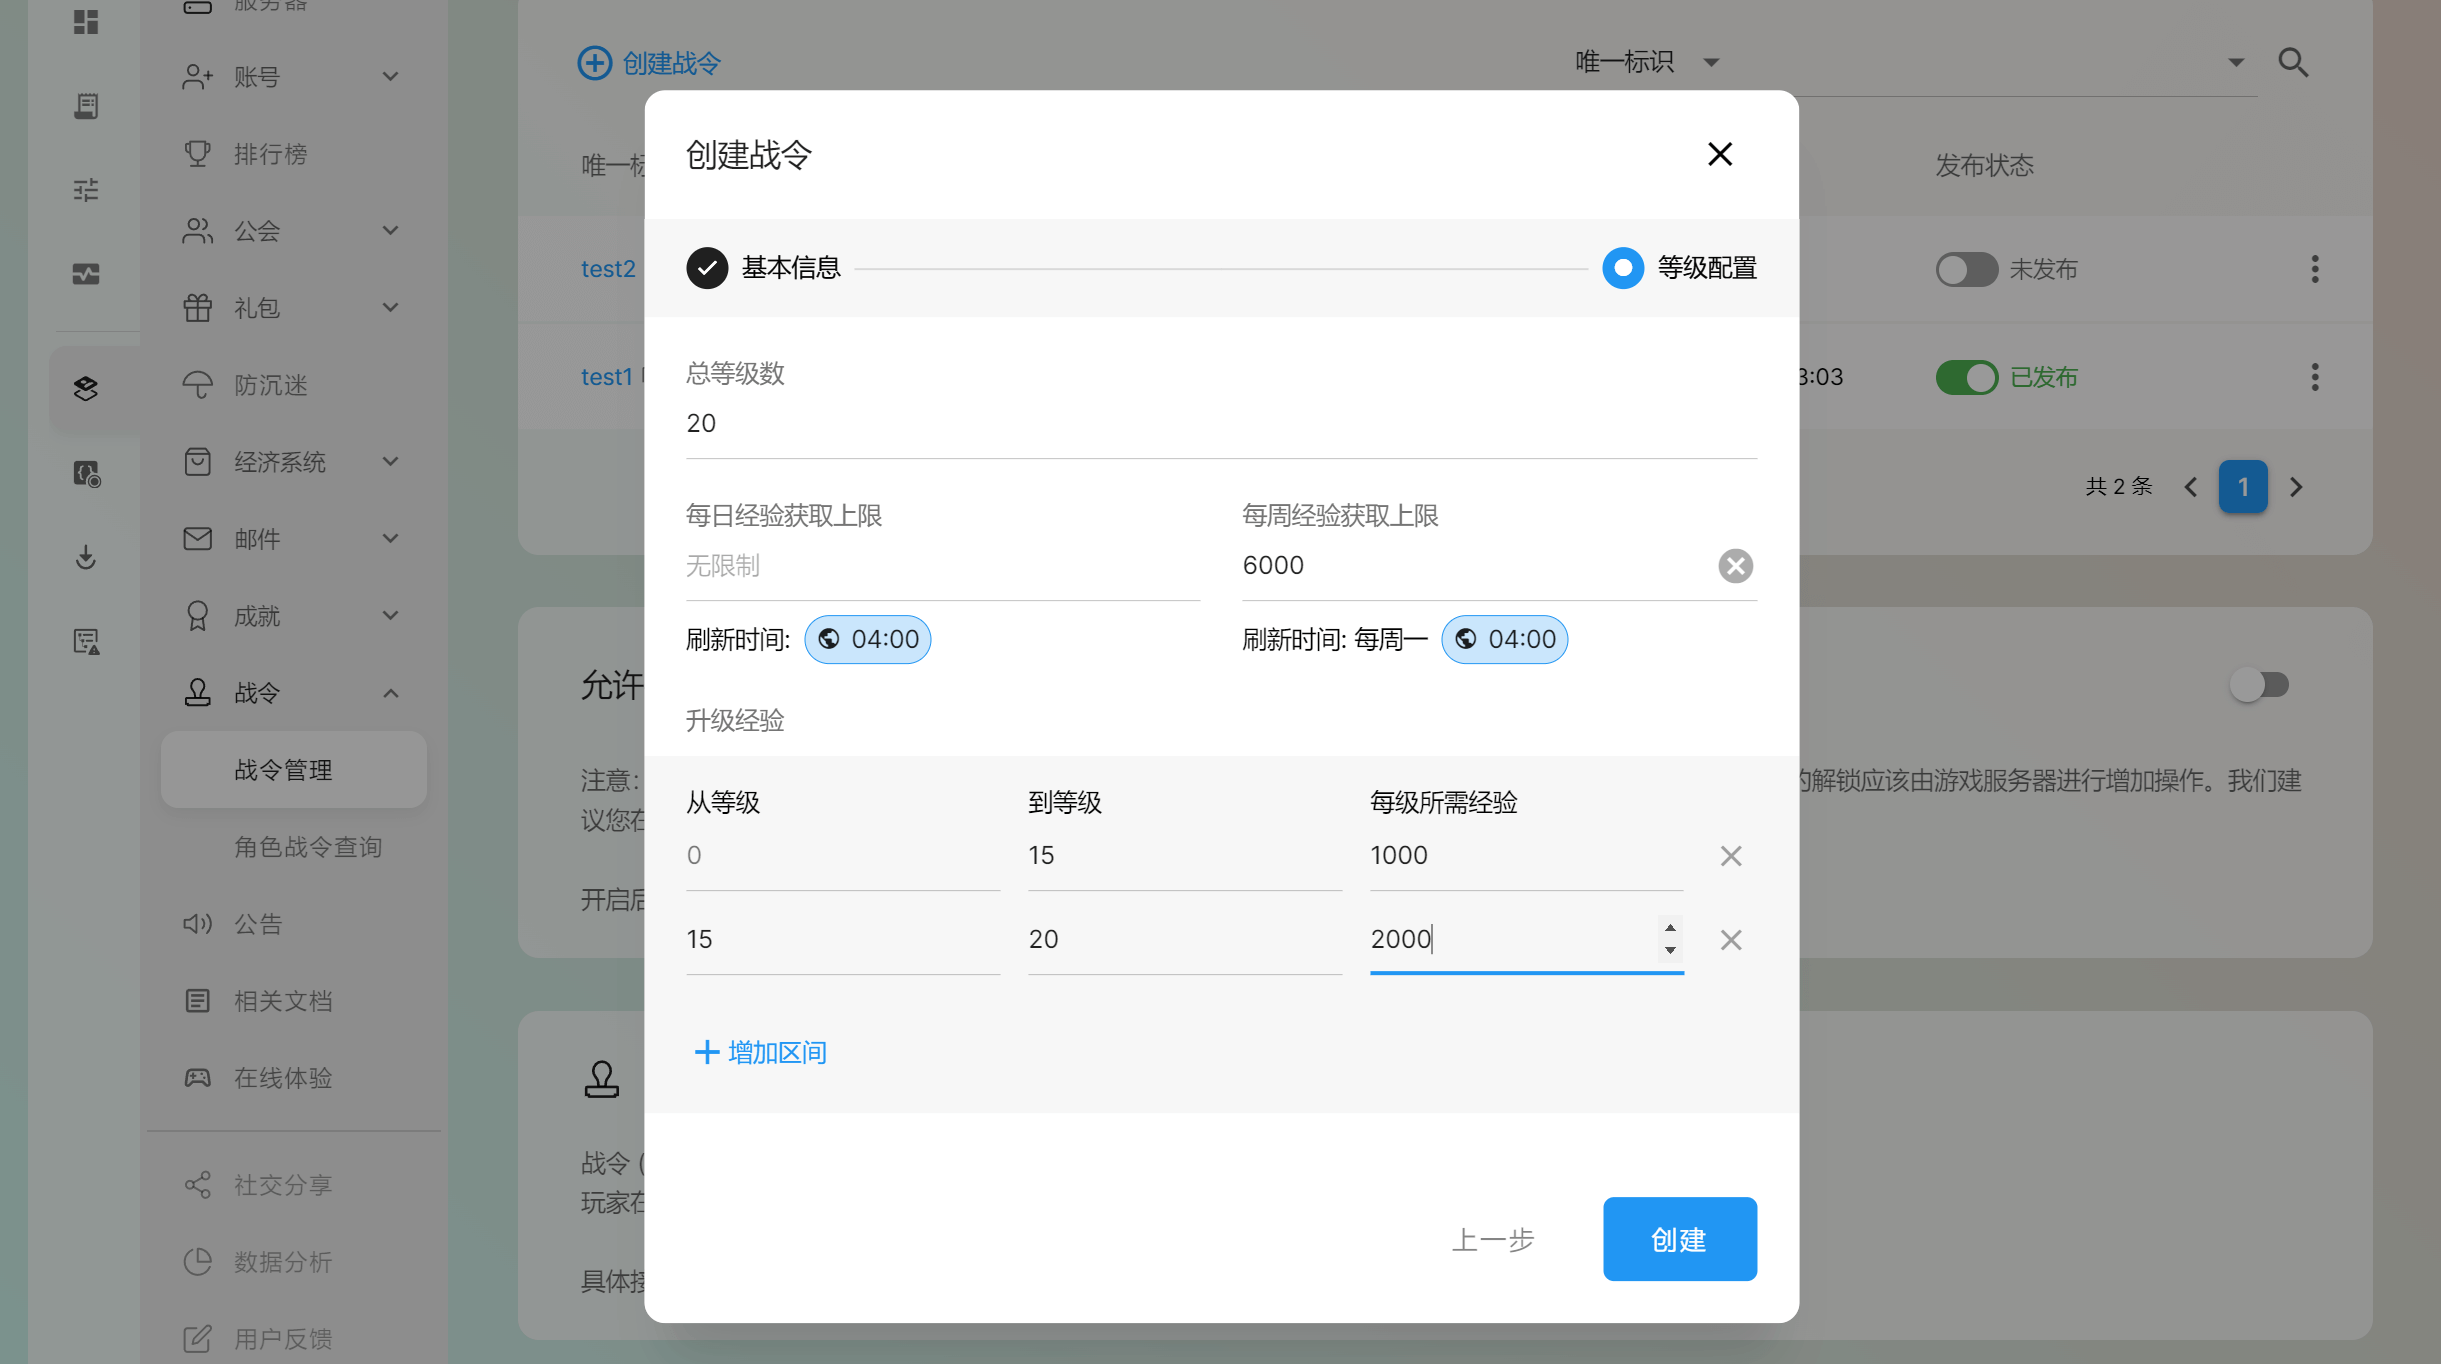Clear the weekly experience limit field
Screen dimensions: 2441x1364
coord(1735,566)
